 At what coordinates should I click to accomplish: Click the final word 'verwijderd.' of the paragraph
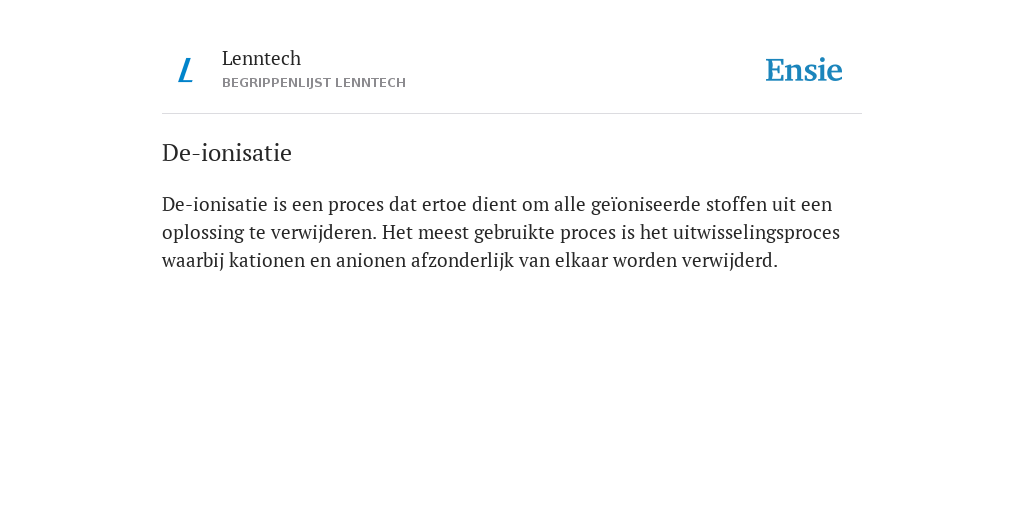[x=730, y=261]
